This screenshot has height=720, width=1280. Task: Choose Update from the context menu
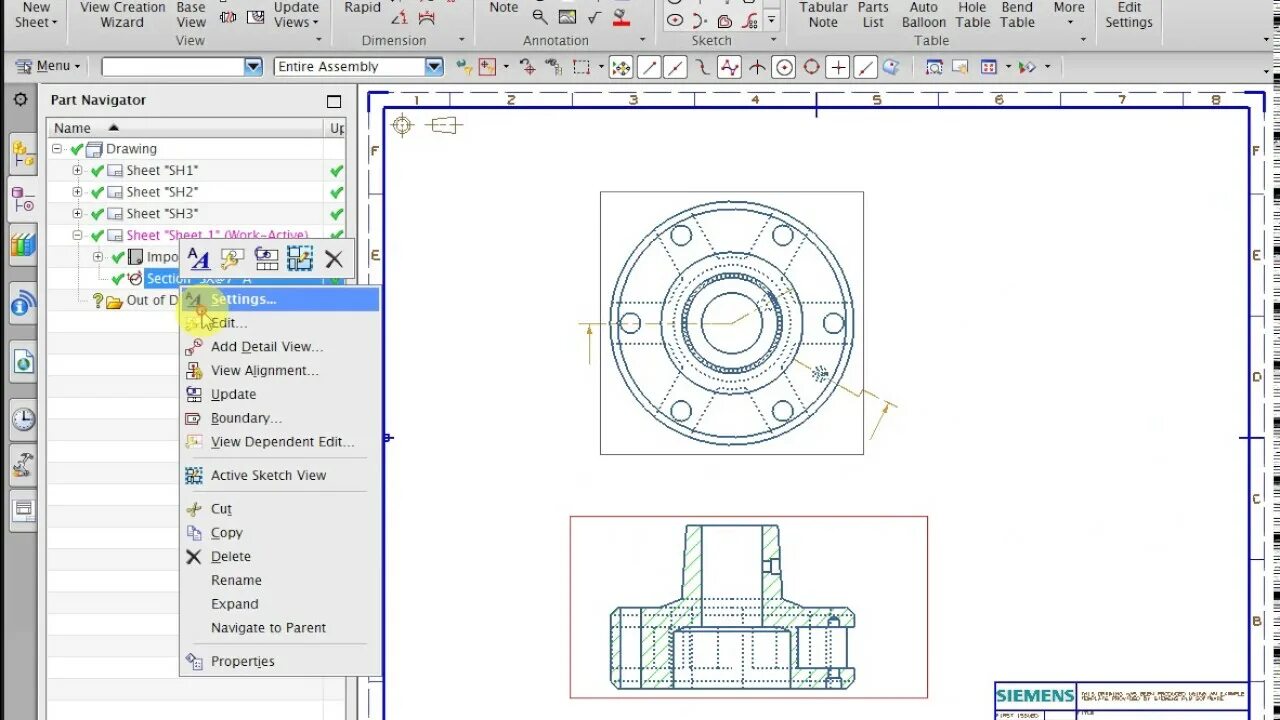[x=233, y=394]
